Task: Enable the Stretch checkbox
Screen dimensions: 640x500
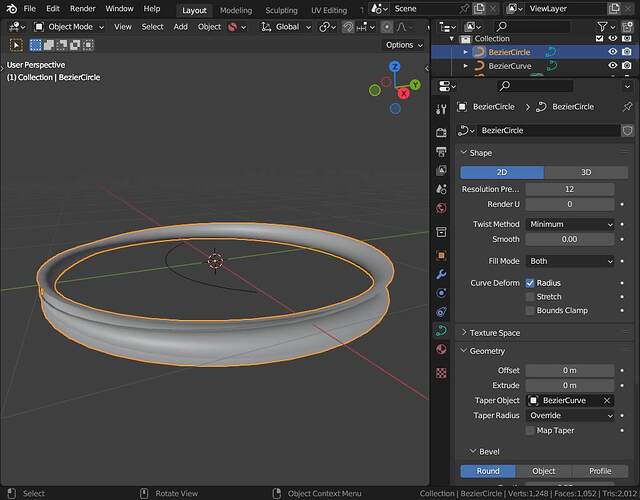Action: pyautogui.click(x=530, y=297)
